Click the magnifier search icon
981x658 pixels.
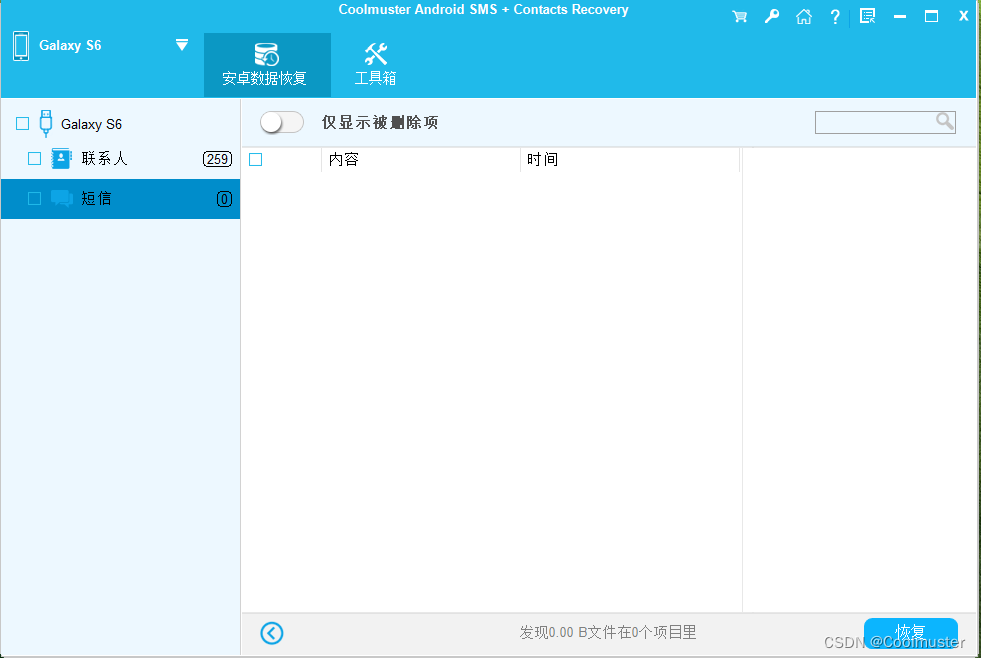[x=945, y=121]
